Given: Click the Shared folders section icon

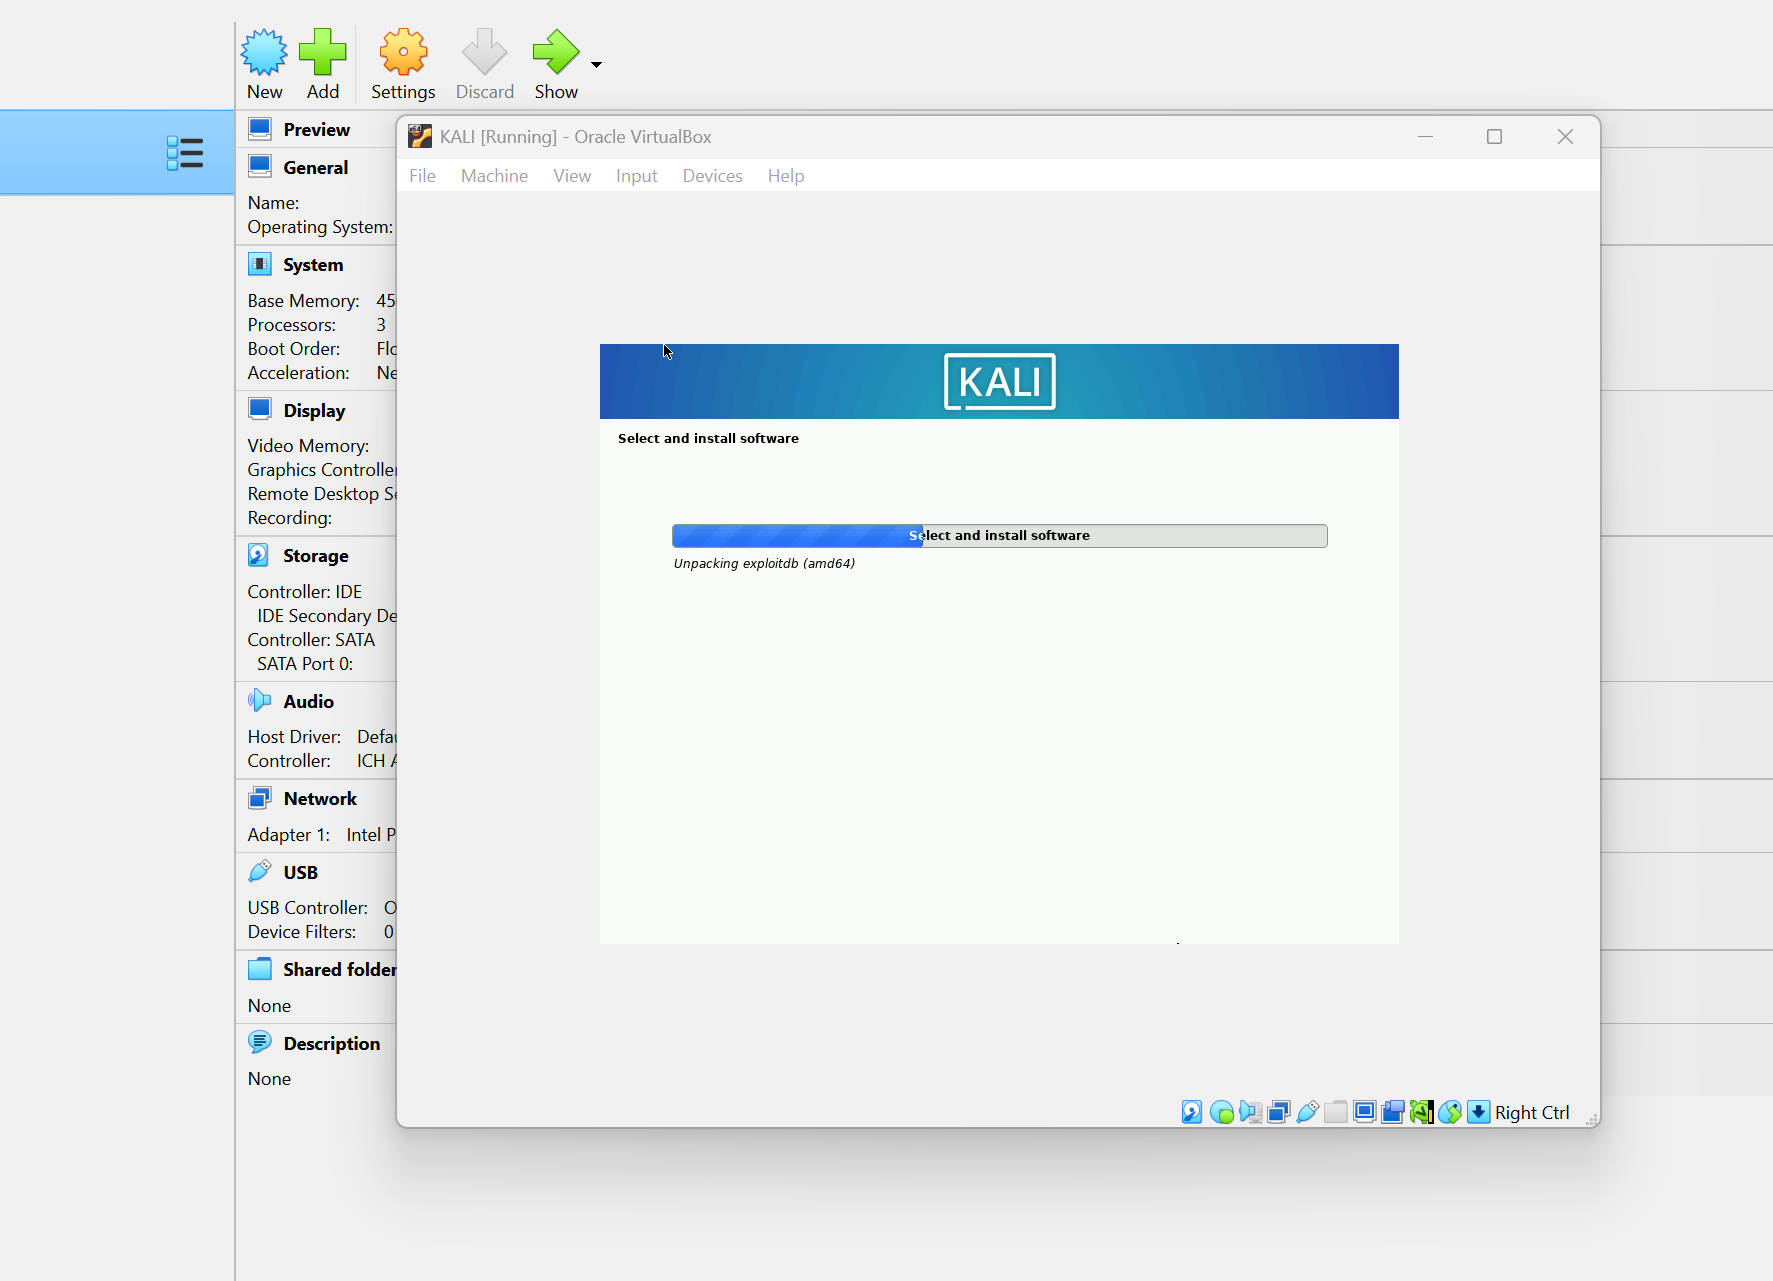Looking at the screenshot, I should coord(260,969).
